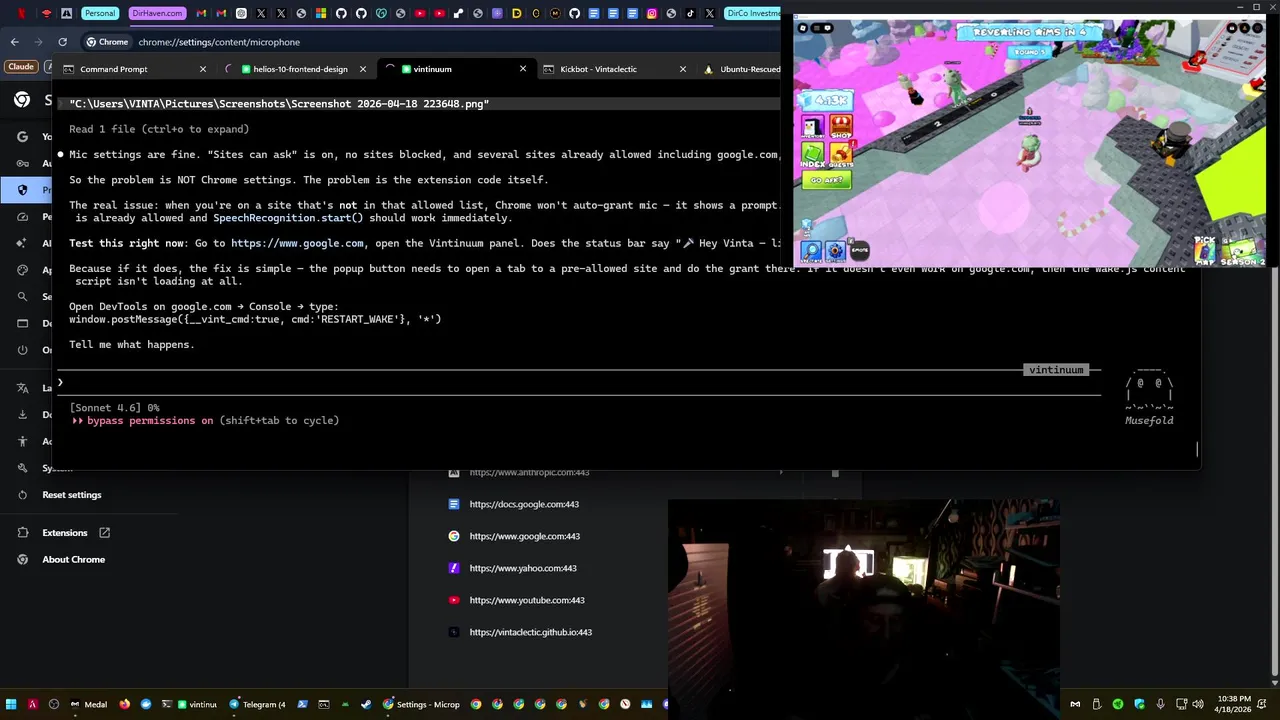The height and width of the screenshot is (720, 1280).
Task: Switch to Settings - Microphone taskbar window
Action: click(x=421, y=704)
